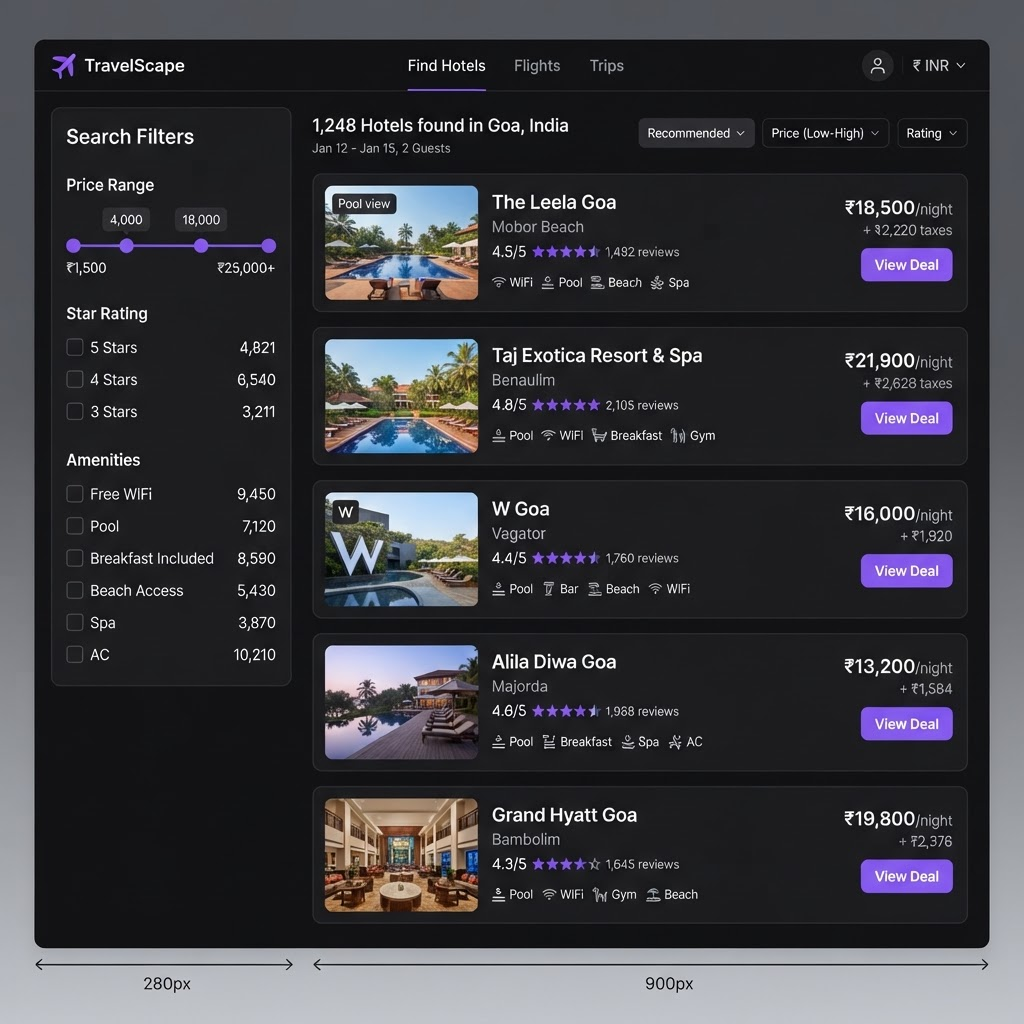Check the 3 Stars filter
The width and height of the screenshot is (1024, 1024).
[75, 411]
